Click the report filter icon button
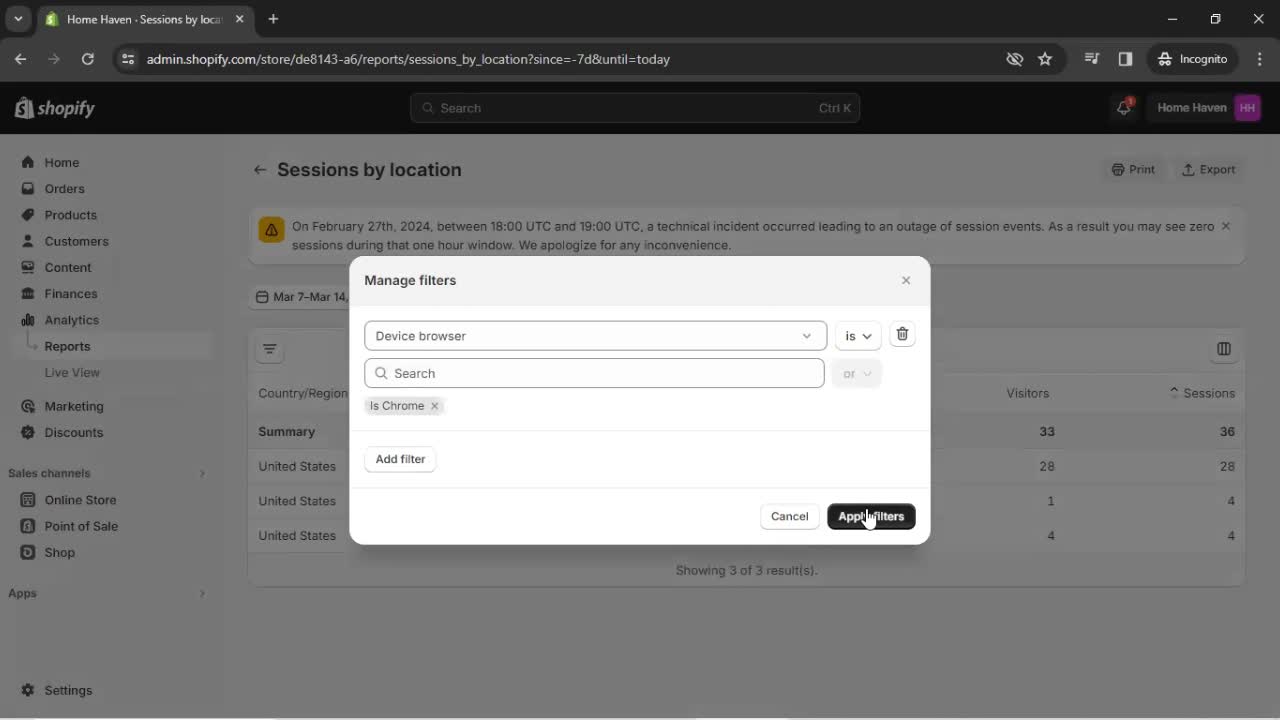The image size is (1280, 720). click(270, 349)
